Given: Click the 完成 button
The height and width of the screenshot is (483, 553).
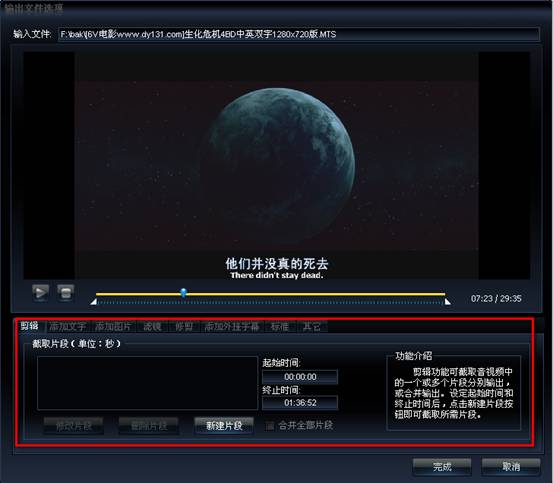Looking at the screenshot, I should (x=442, y=467).
